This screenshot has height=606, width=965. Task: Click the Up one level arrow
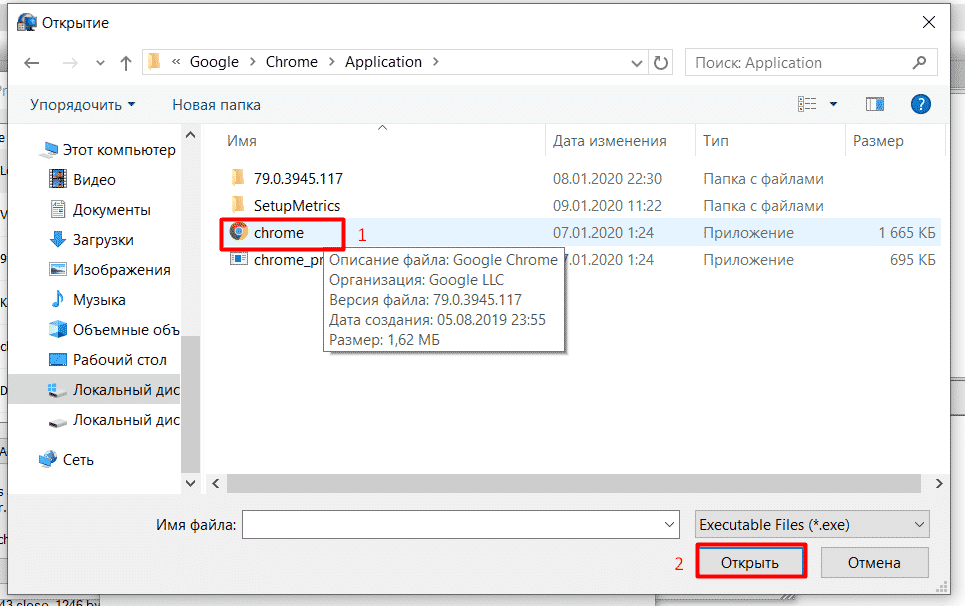click(125, 62)
